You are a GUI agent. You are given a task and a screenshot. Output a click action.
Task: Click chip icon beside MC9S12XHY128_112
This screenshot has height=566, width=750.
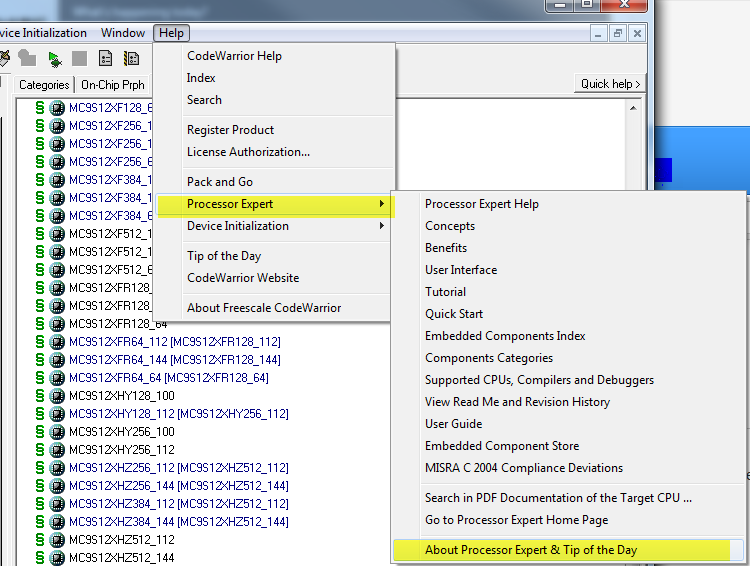pyautogui.click(x=57, y=414)
